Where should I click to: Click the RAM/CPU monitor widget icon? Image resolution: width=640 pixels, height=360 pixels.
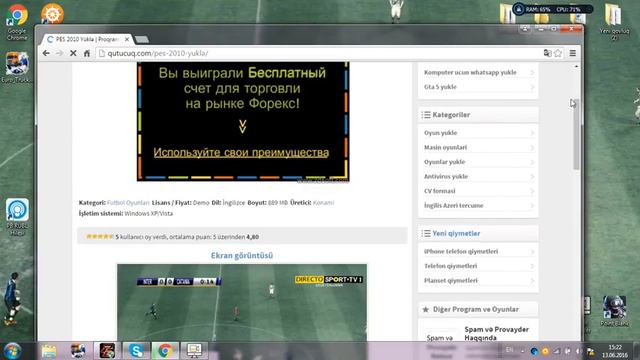tap(519, 9)
